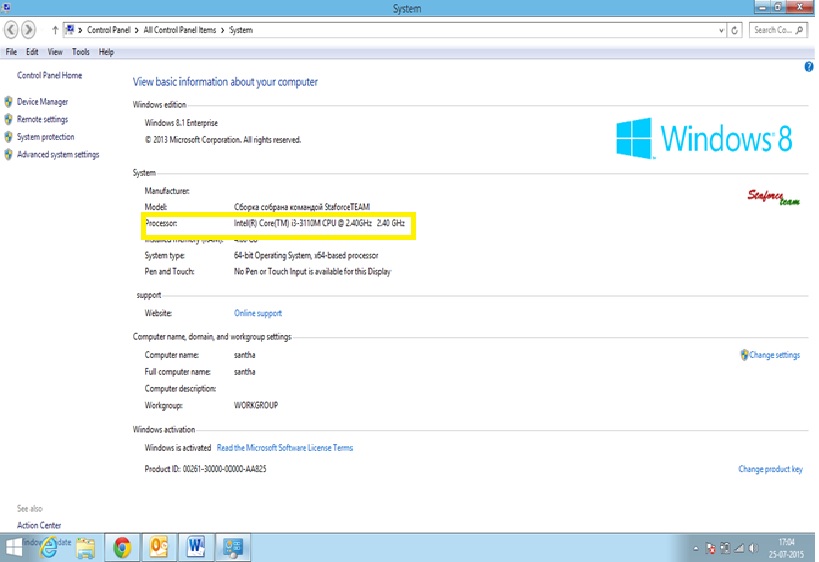Viewport: 819px width, 562px height.
Task: Click the Windows 8.1 Enterprise edition text
Action: pos(181,123)
